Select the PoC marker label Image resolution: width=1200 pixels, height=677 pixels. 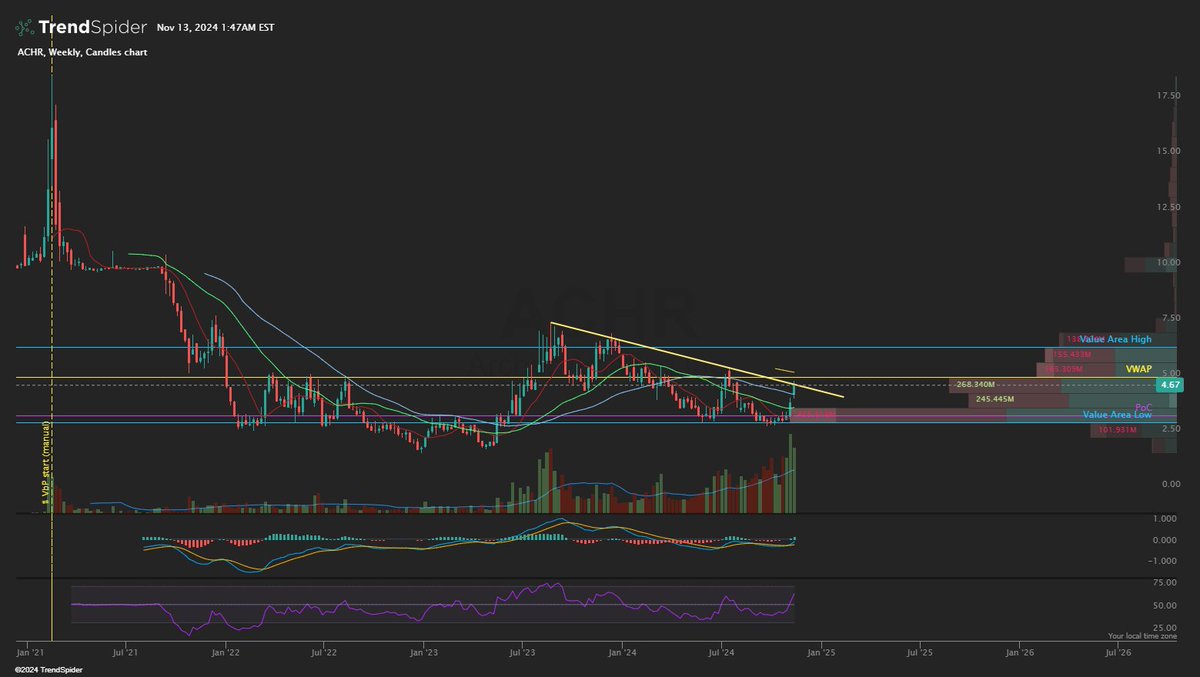click(x=1143, y=406)
